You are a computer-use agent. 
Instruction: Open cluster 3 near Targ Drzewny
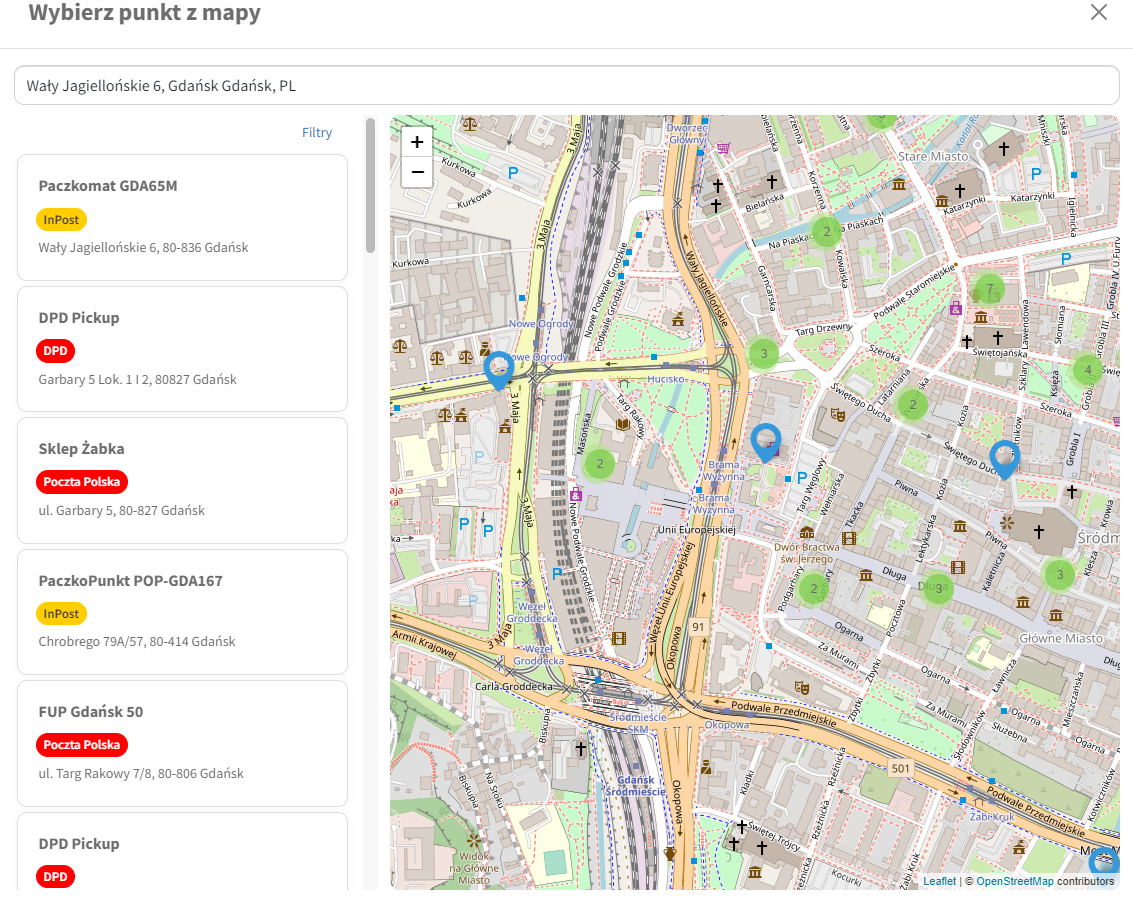point(764,353)
